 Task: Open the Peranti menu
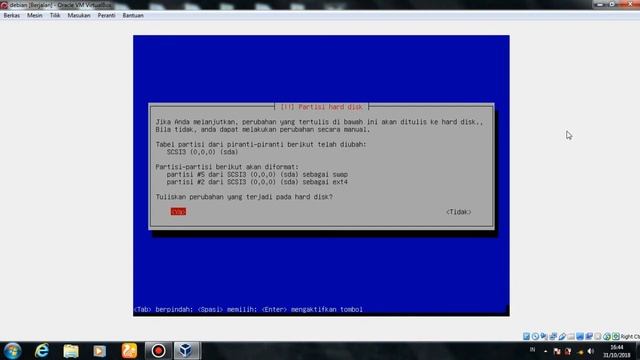[x=106, y=16]
